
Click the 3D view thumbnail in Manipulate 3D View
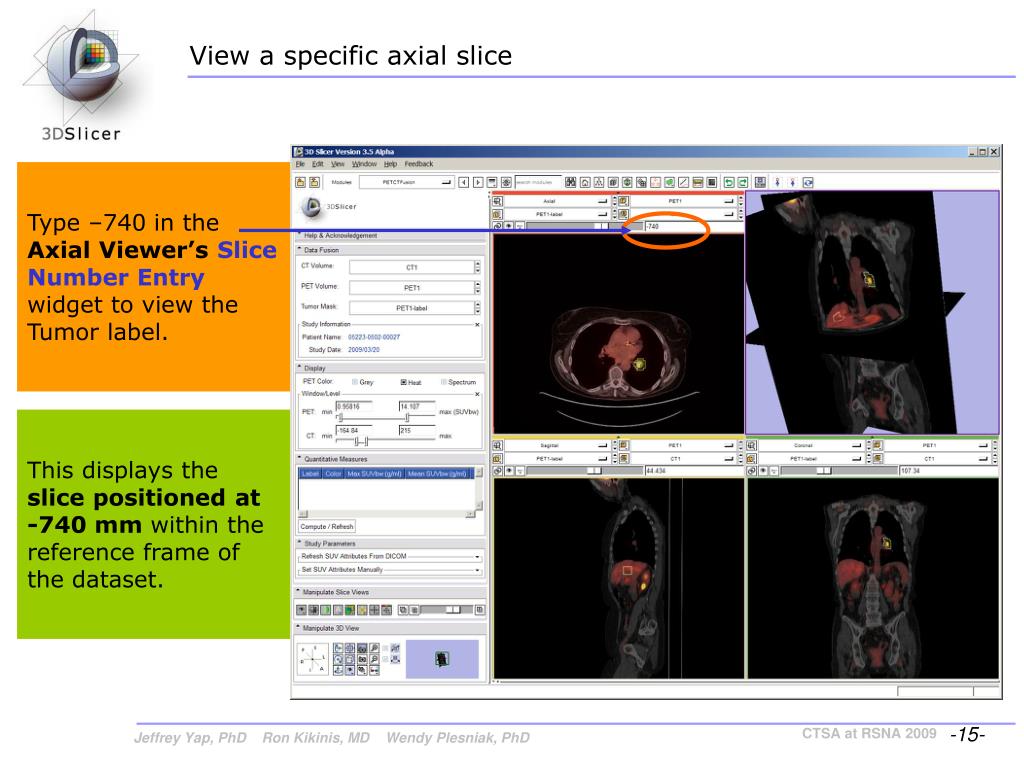pos(442,659)
